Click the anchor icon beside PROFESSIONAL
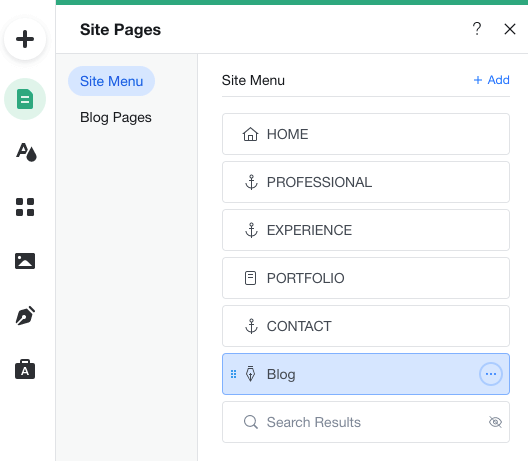 251,182
